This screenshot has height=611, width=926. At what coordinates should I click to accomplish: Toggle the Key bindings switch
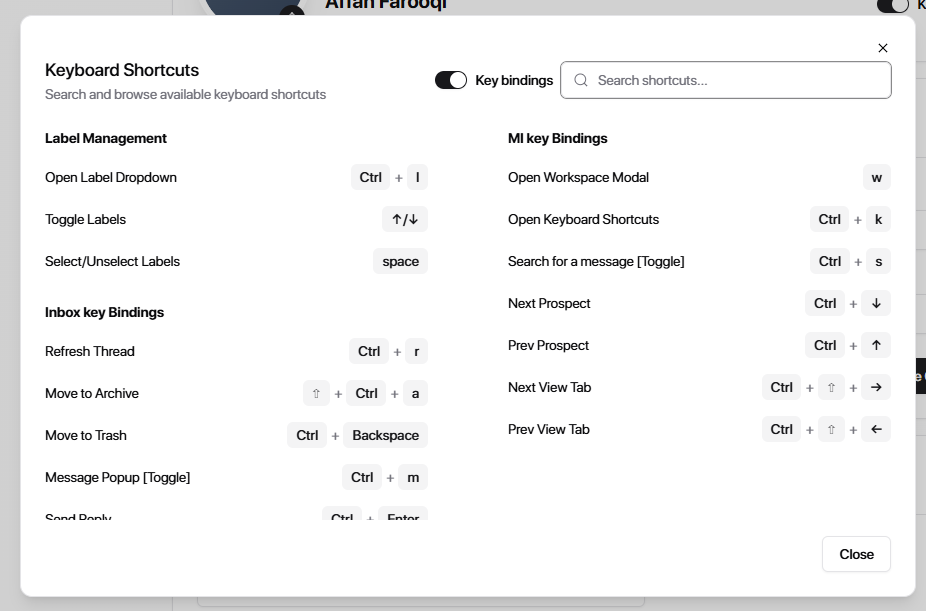[451, 80]
